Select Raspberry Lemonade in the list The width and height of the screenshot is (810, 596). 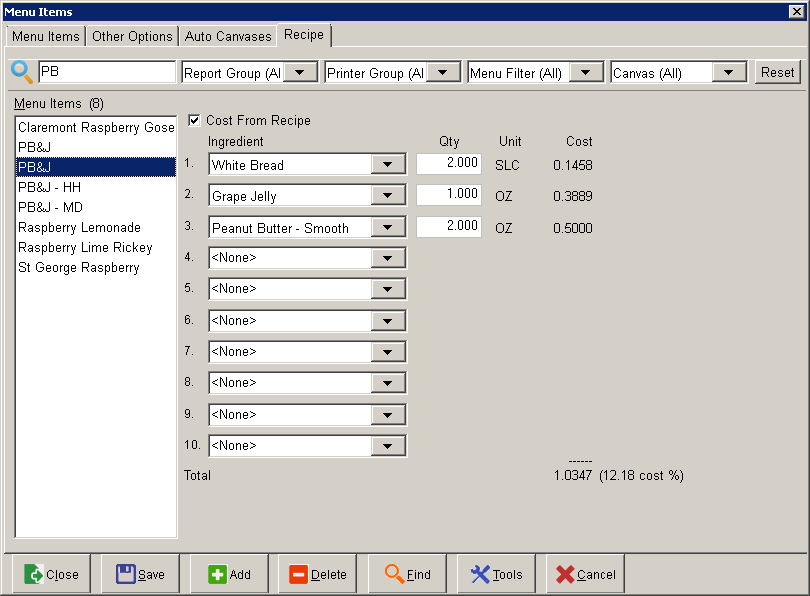pyautogui.click(x=96, y=227)
